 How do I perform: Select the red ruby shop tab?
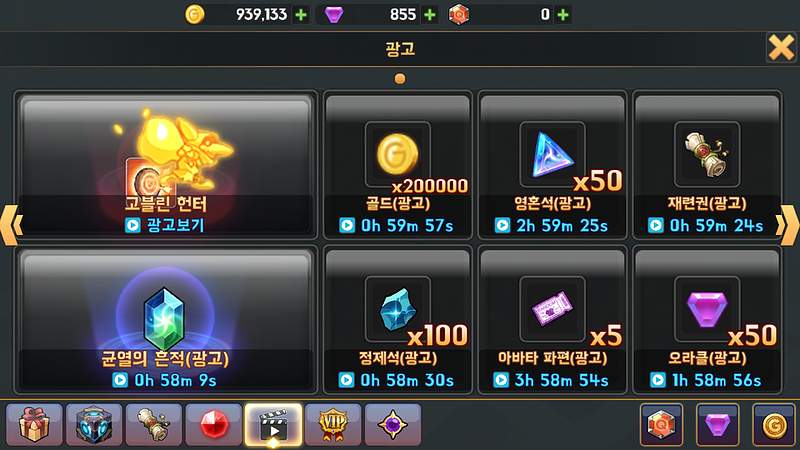tap(214, 424)
